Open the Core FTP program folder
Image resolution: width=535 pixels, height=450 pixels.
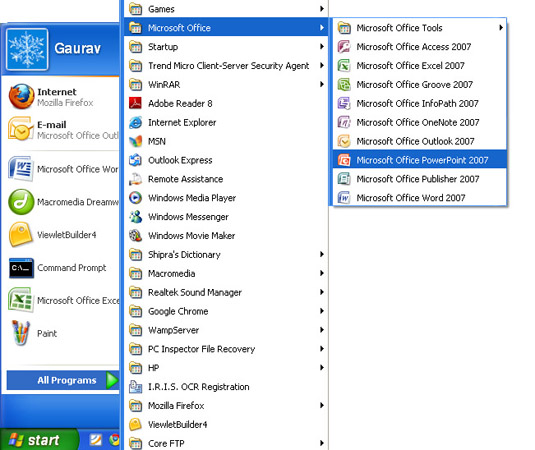[x=226, y=443]
